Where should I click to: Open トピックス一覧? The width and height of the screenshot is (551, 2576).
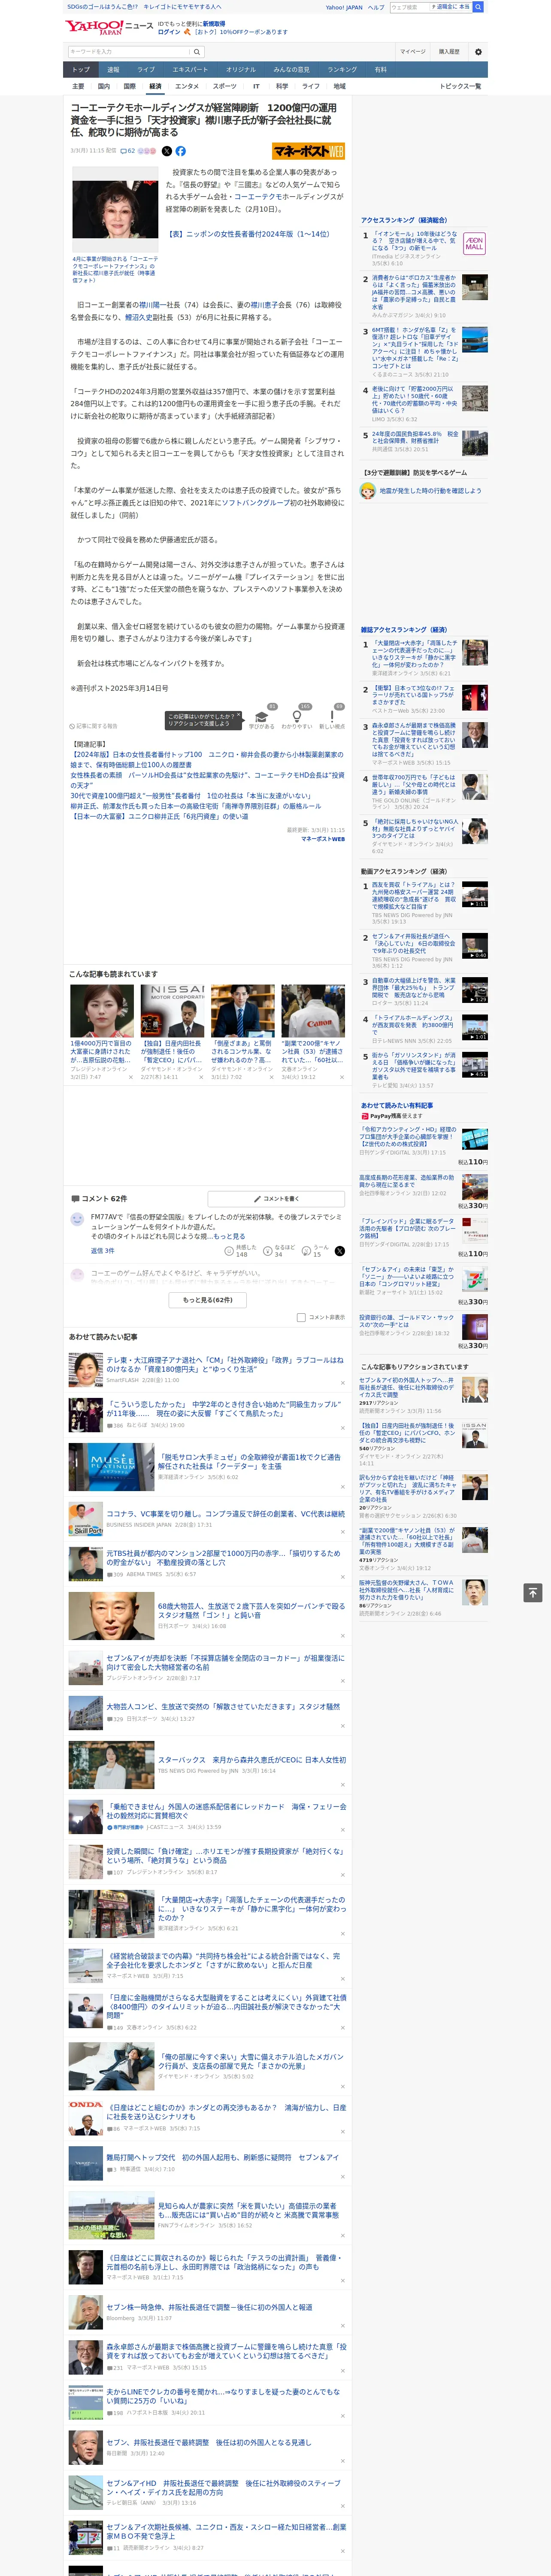[460, 86]
